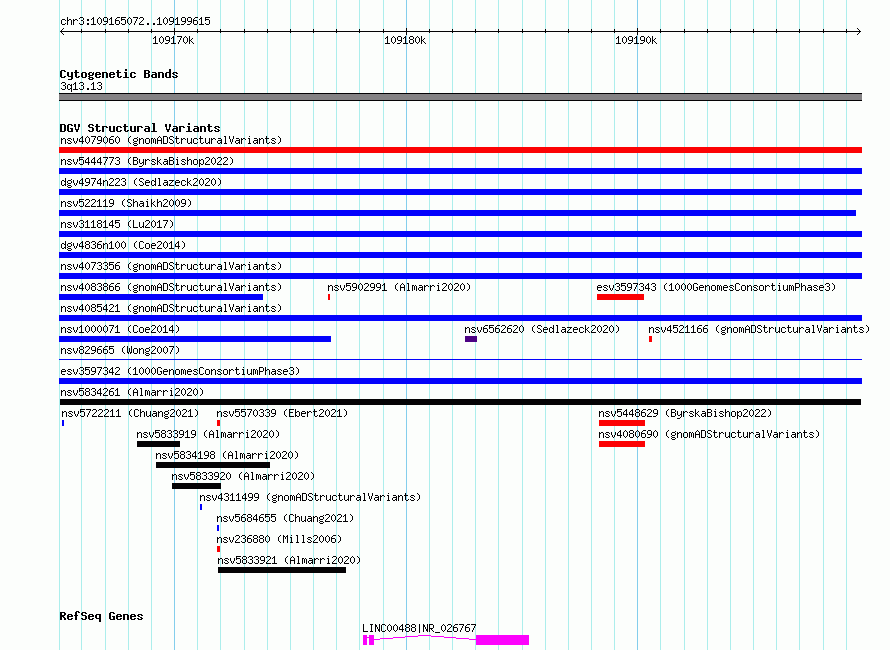Click the 3q13.13 band label
The width and height of the screenshot is (890, 650).
(81, 86)
